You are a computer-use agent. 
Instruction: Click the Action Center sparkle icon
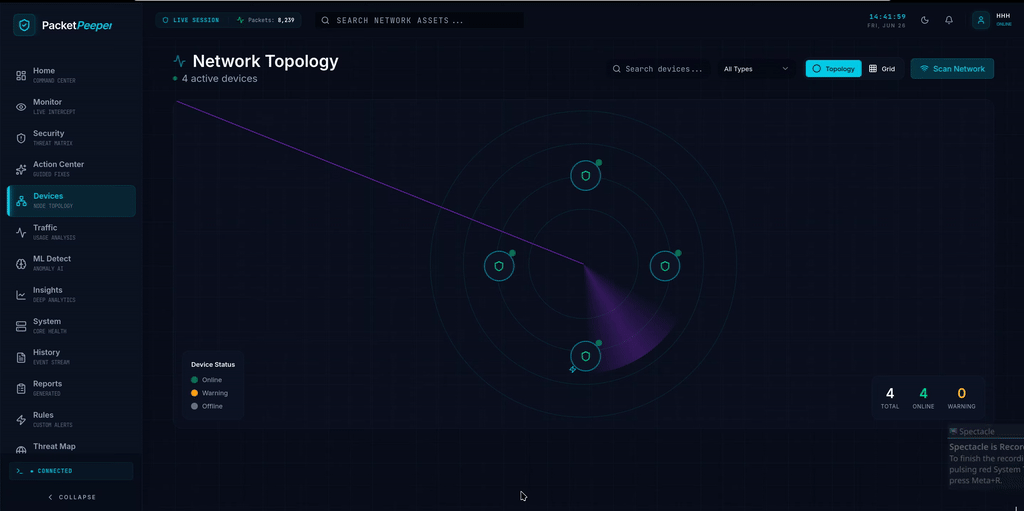point(21,169)
